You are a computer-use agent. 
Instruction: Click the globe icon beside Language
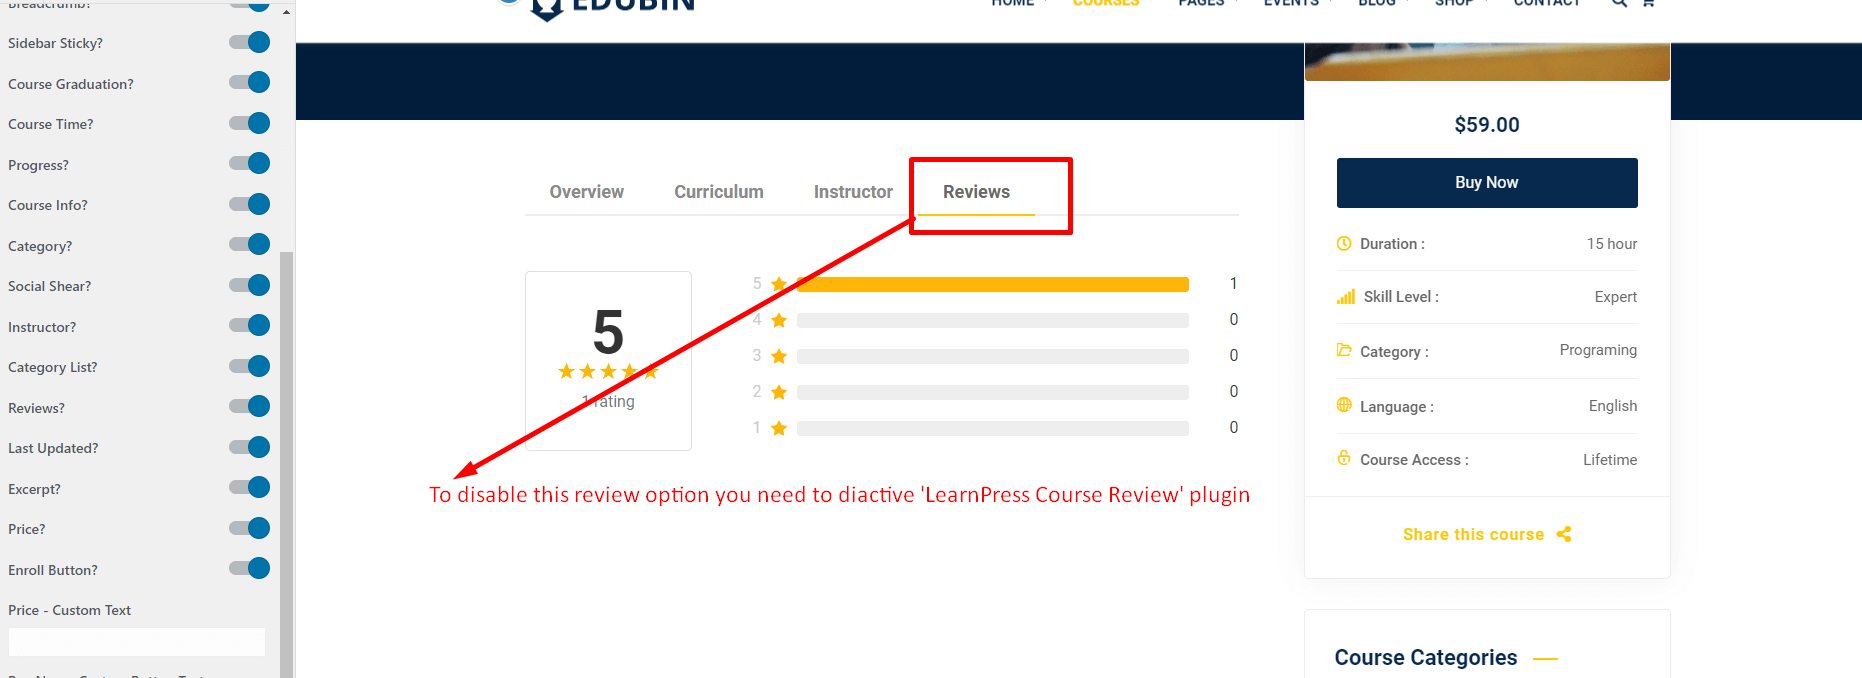tap(1344, 405)
